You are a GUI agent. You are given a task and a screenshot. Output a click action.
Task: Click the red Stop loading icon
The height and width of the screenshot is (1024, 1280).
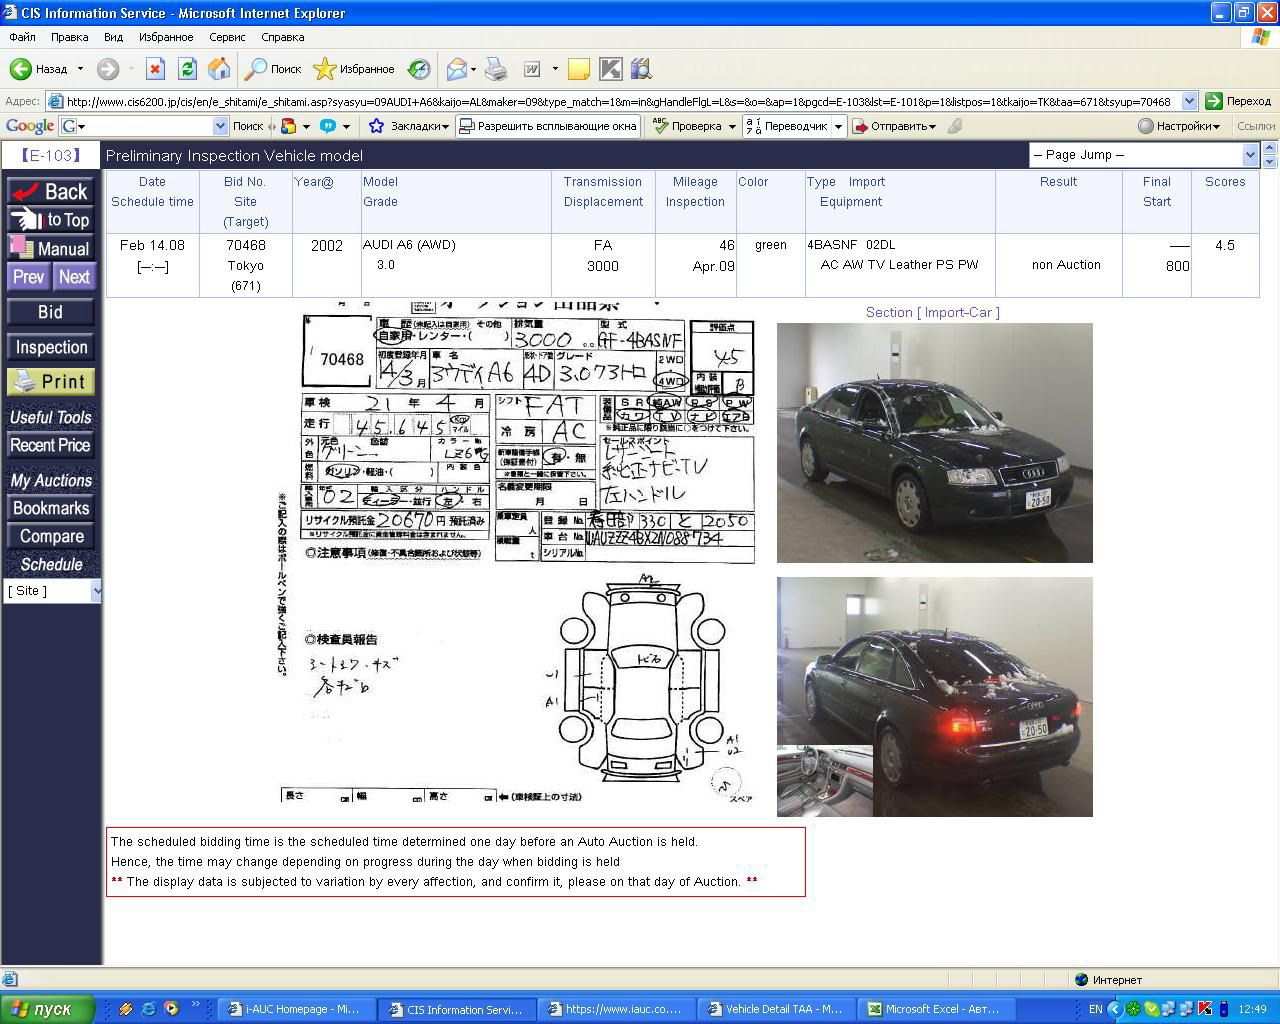pyautogui.click(x=155, y=69)
